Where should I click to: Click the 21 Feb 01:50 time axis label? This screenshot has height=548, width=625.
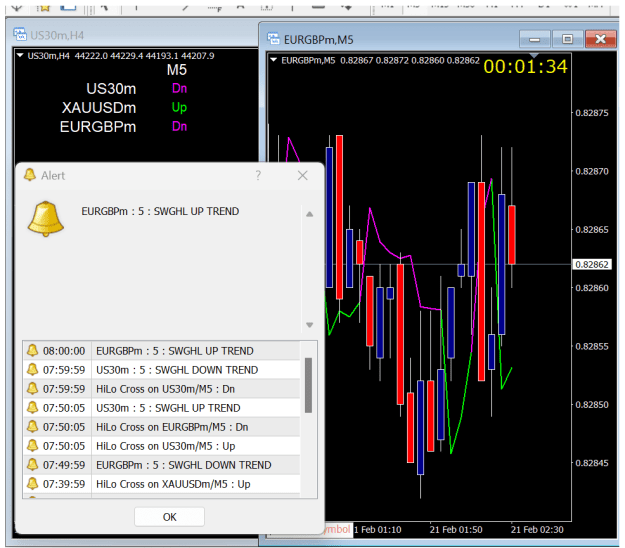coord(456,530)
